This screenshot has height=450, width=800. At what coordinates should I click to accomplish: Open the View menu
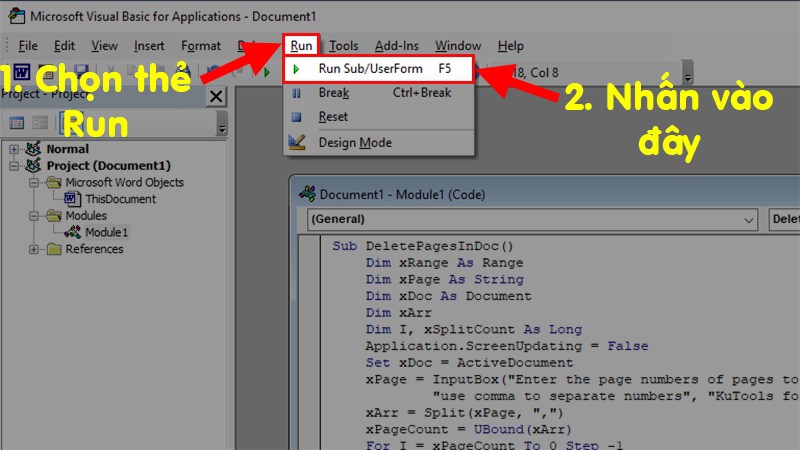[104, 45]
